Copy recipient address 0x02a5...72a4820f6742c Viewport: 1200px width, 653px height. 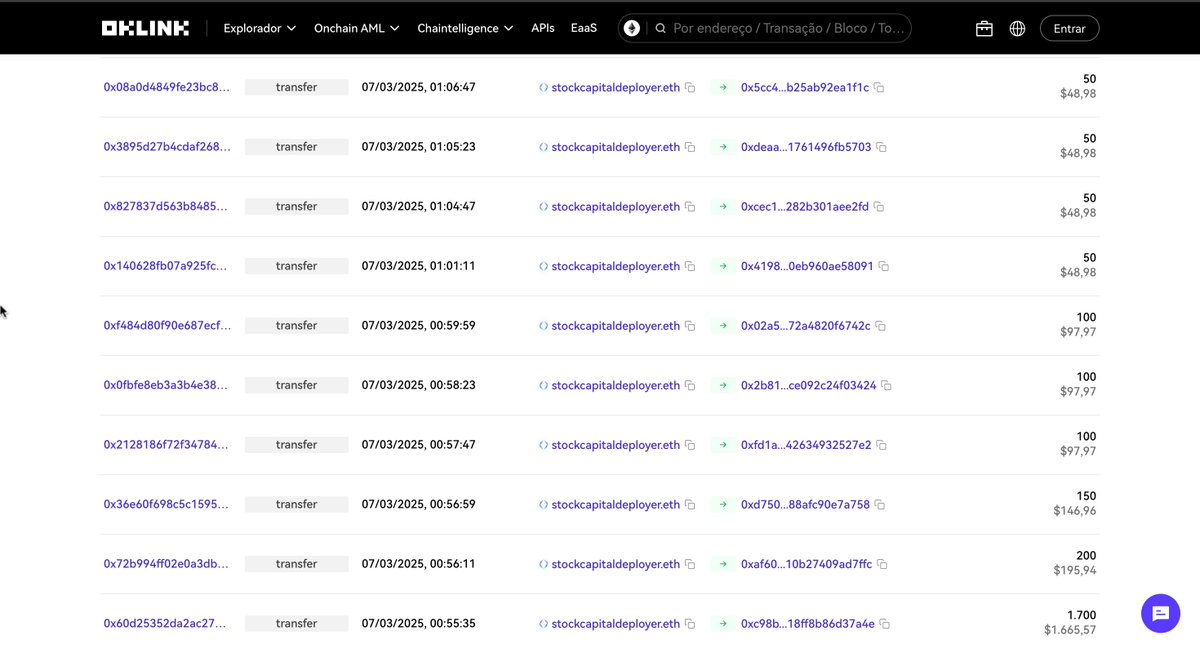coord(880,326)
